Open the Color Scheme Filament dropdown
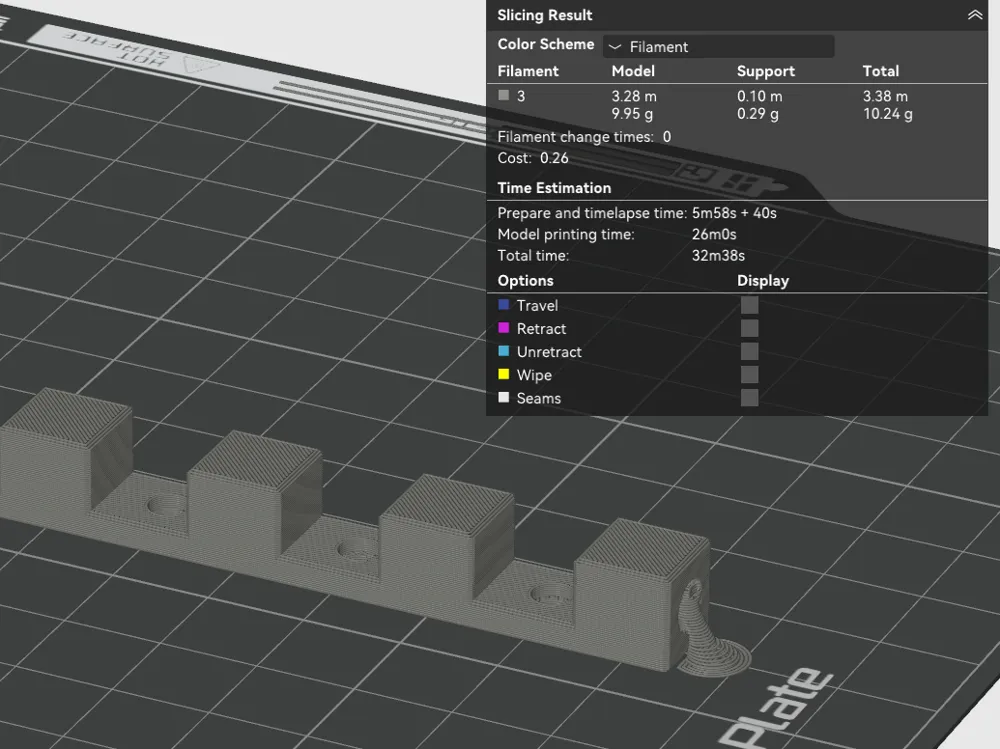 (x=719, y=47)
